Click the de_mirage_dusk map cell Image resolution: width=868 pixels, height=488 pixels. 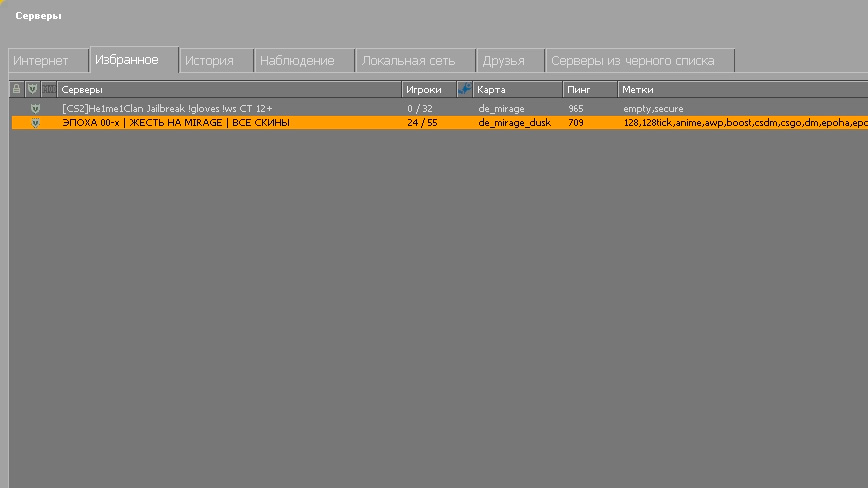pos(514,123)
